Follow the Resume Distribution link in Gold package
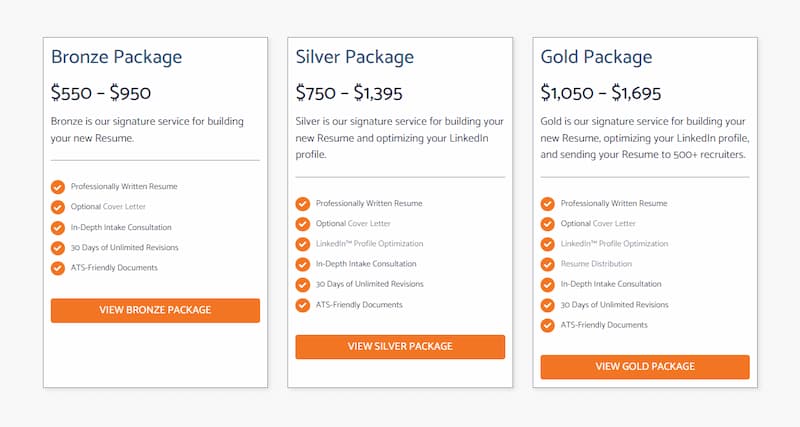This screenshot has height=427, width=800. [x=596, y=264]
